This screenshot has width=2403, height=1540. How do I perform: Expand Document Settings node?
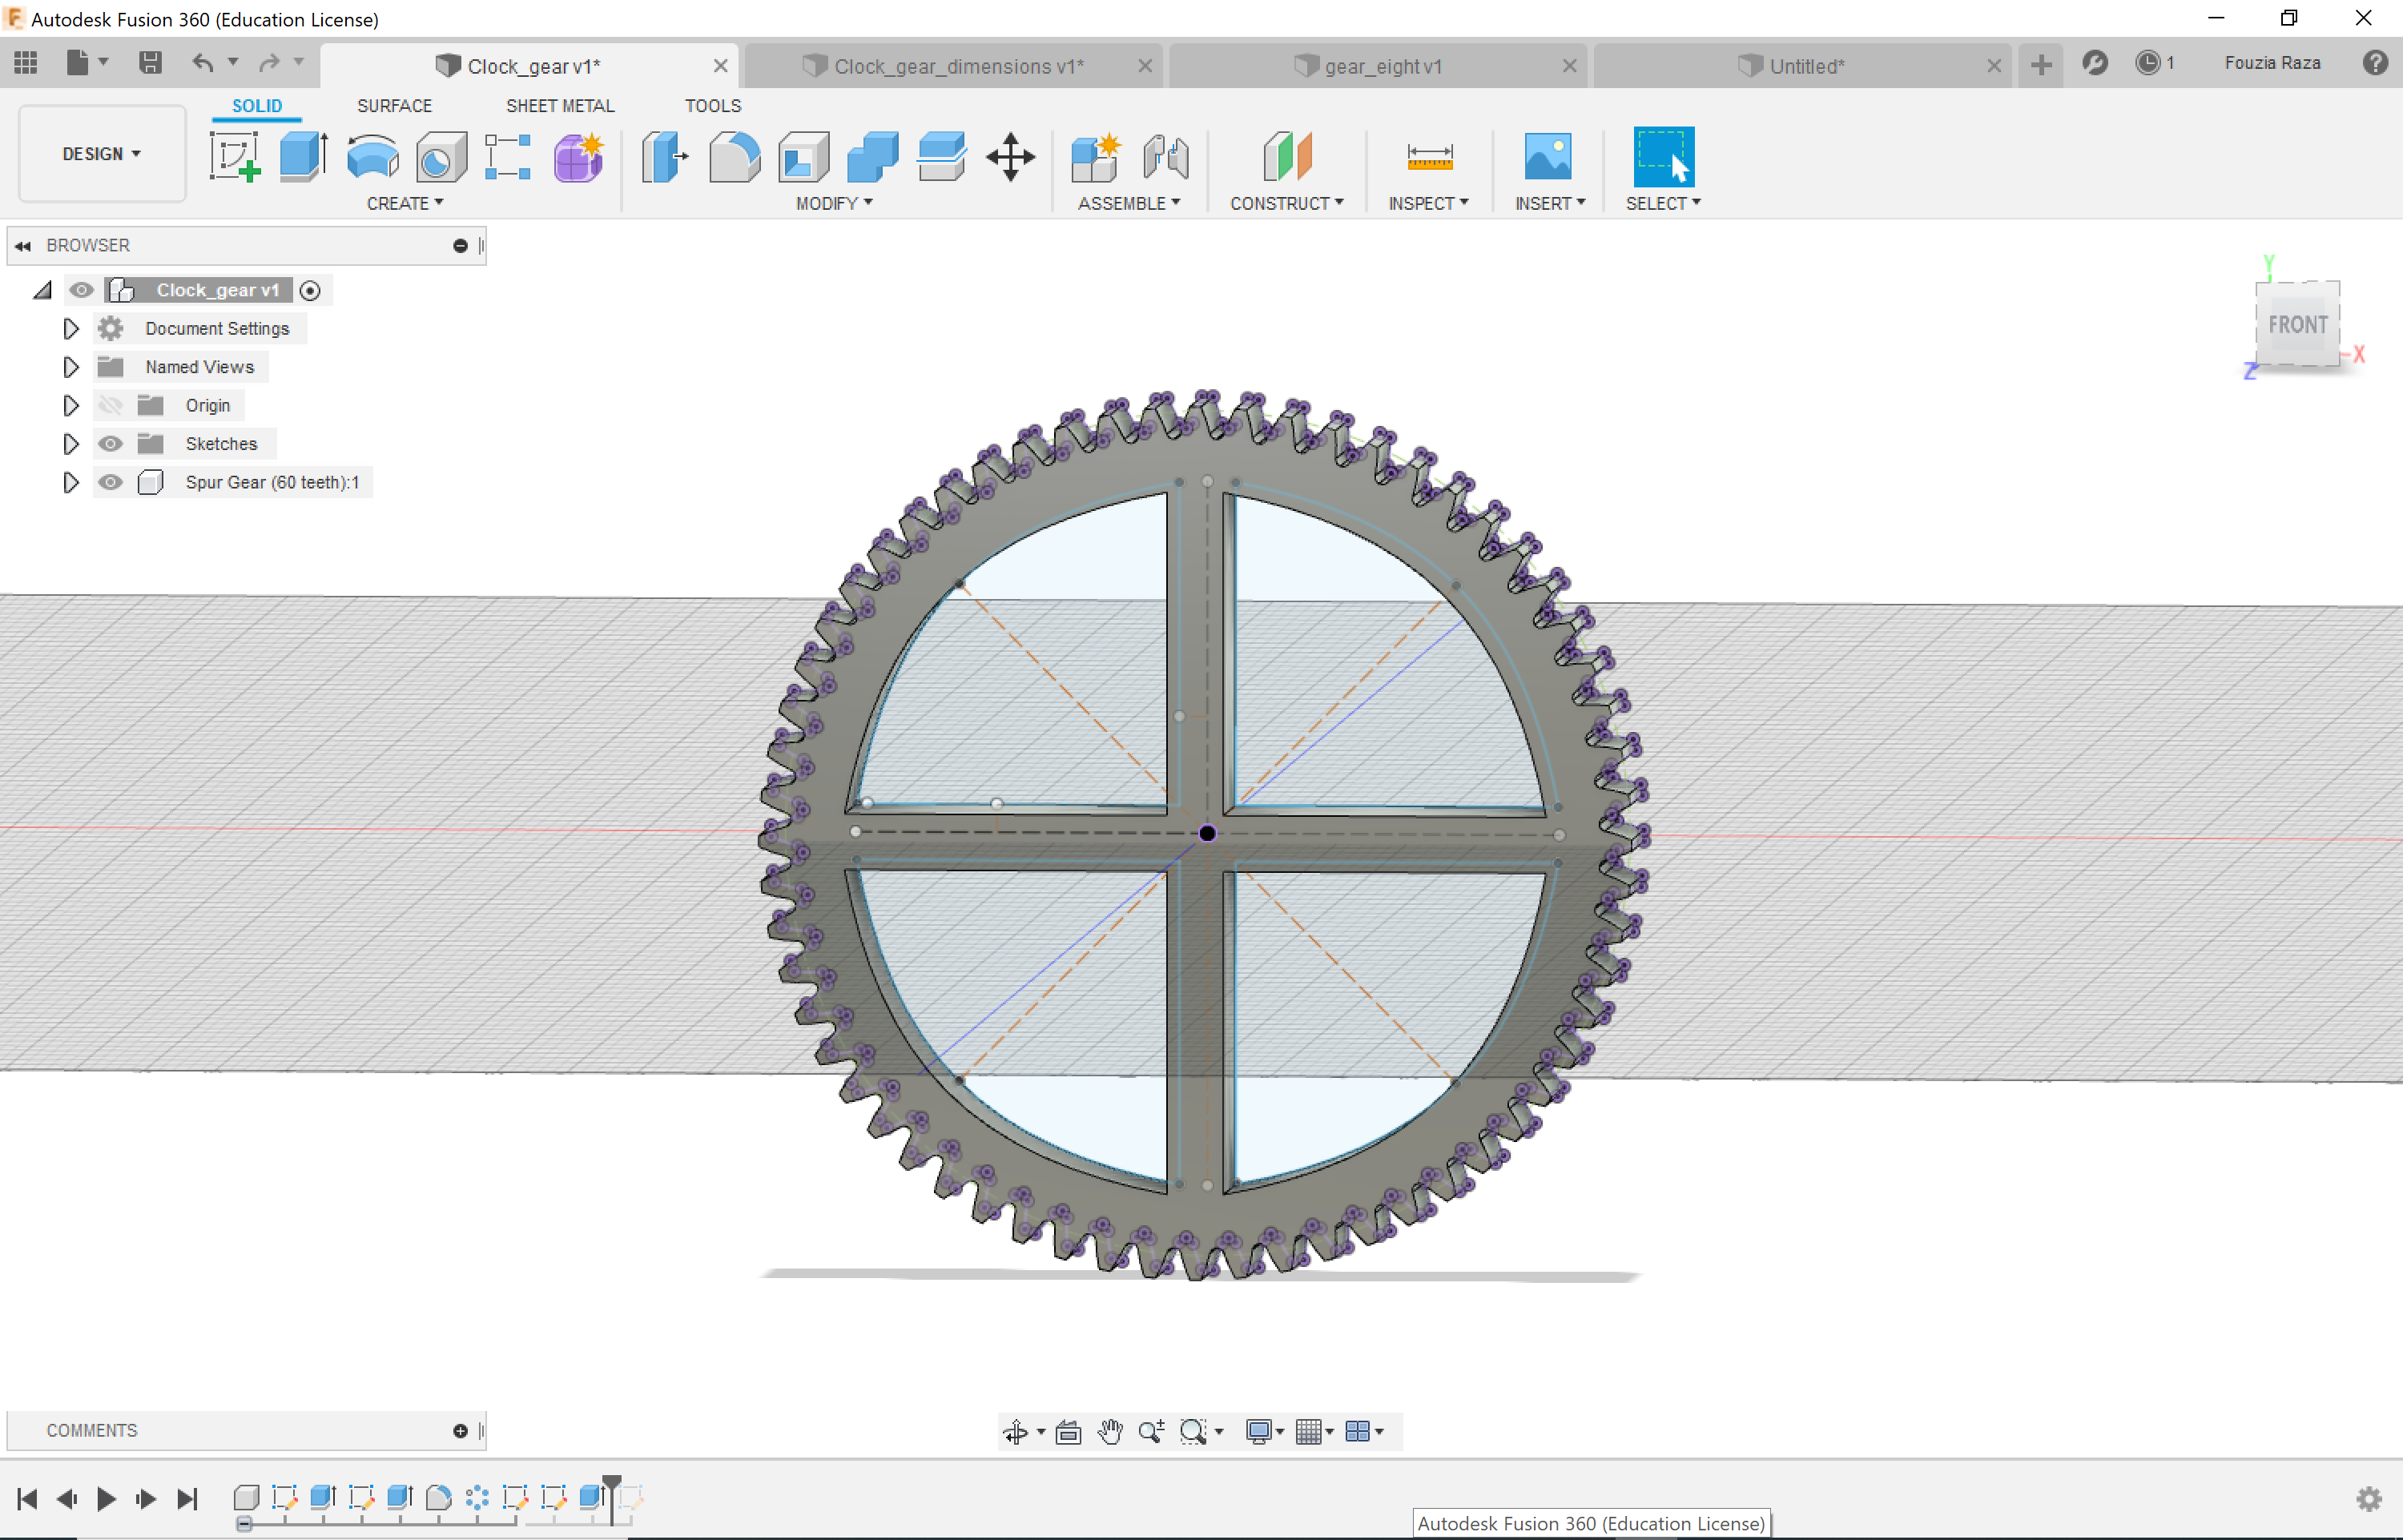pyautogui.click(x=70, y=328)
